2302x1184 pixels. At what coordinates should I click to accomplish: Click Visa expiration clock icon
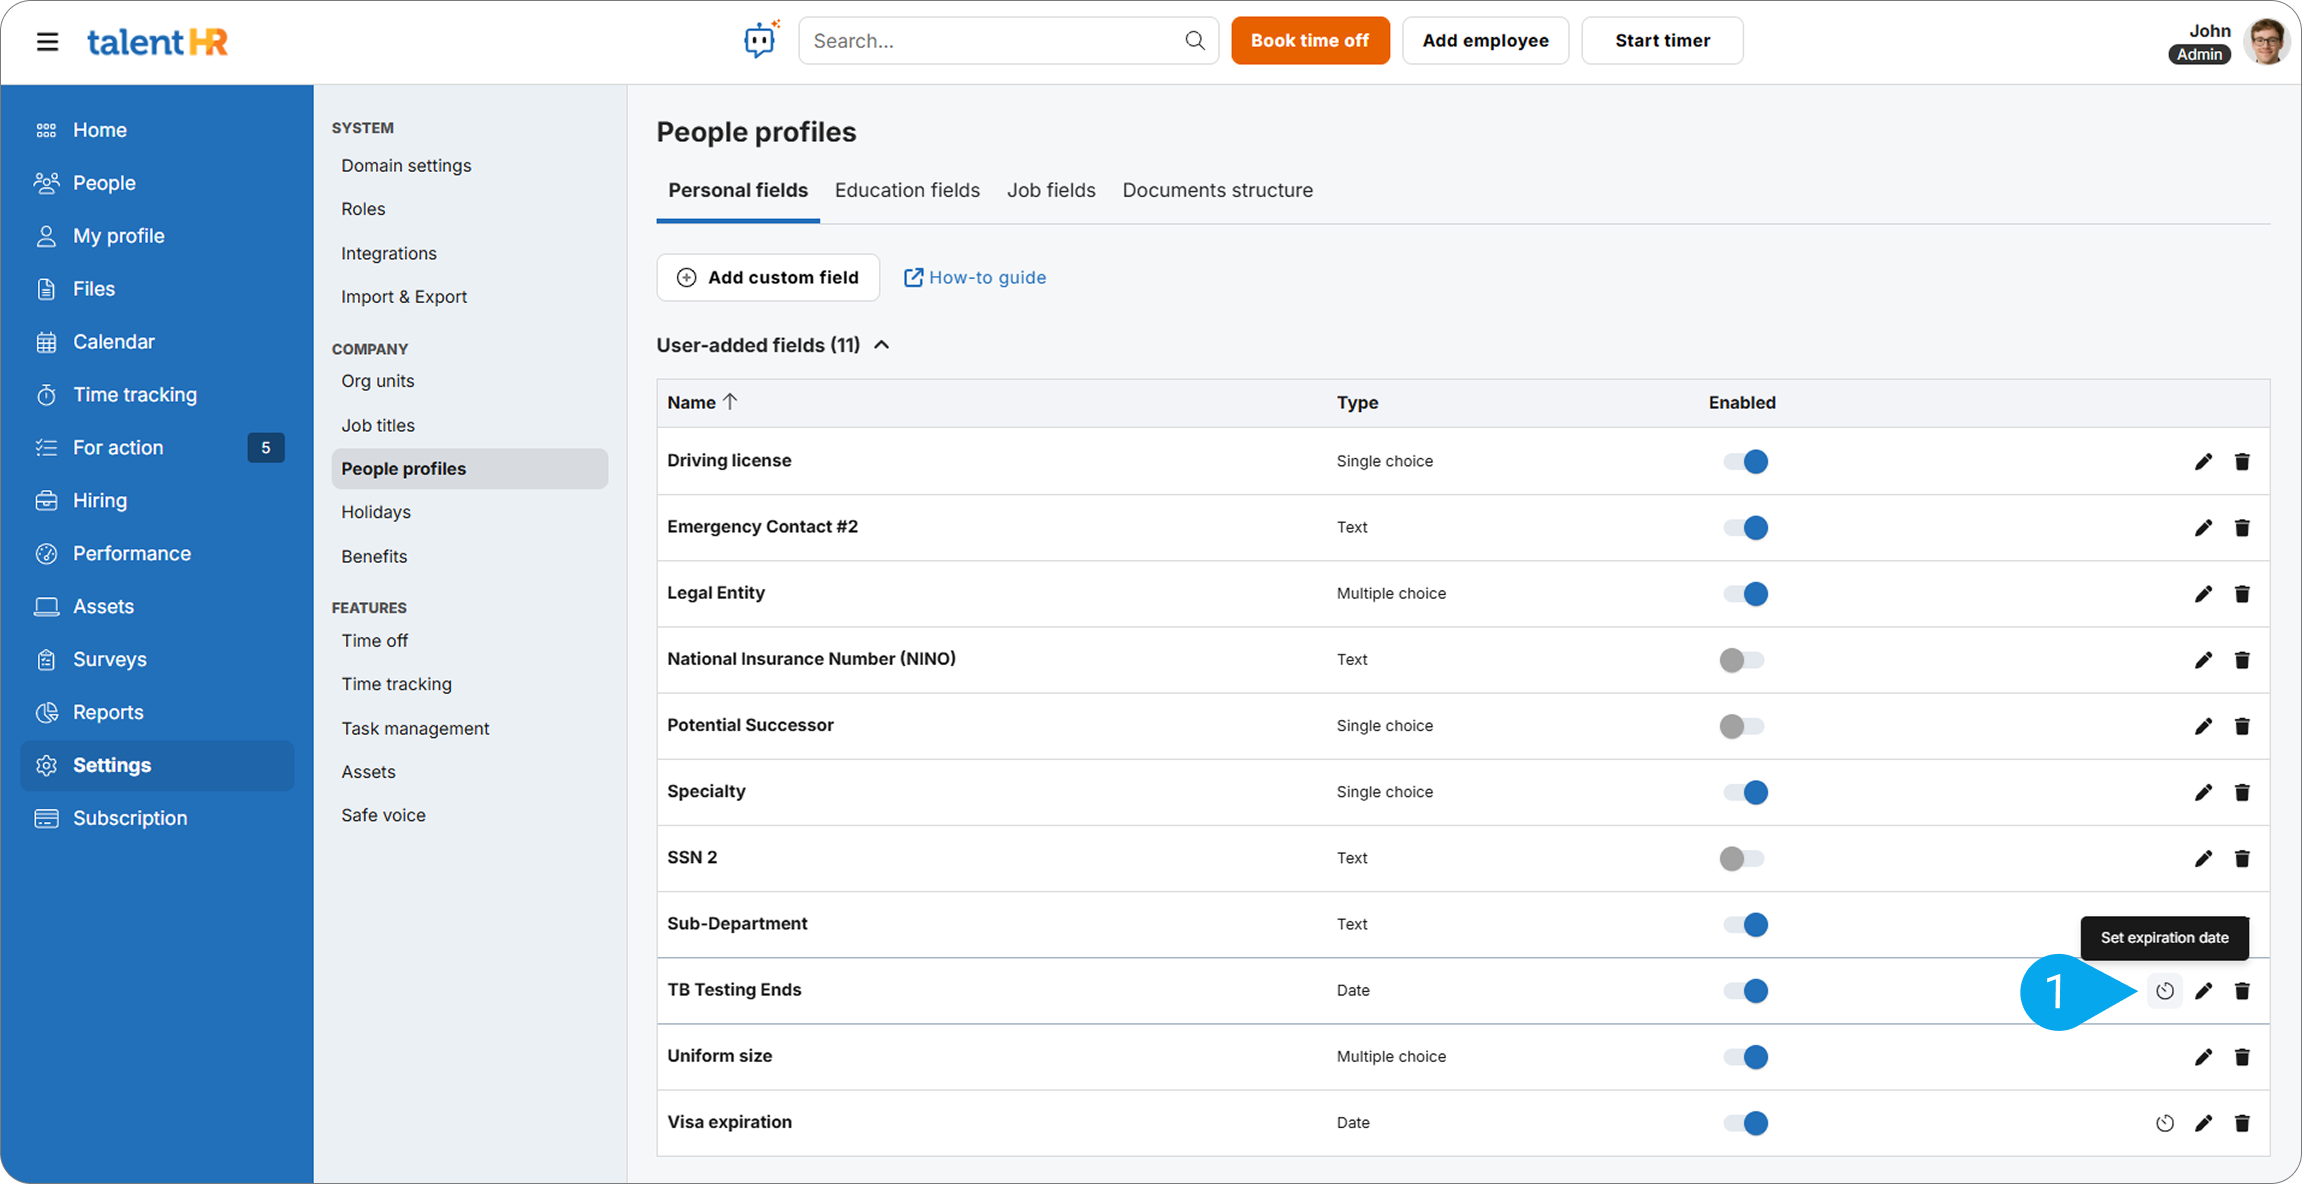point(2164,1123)
